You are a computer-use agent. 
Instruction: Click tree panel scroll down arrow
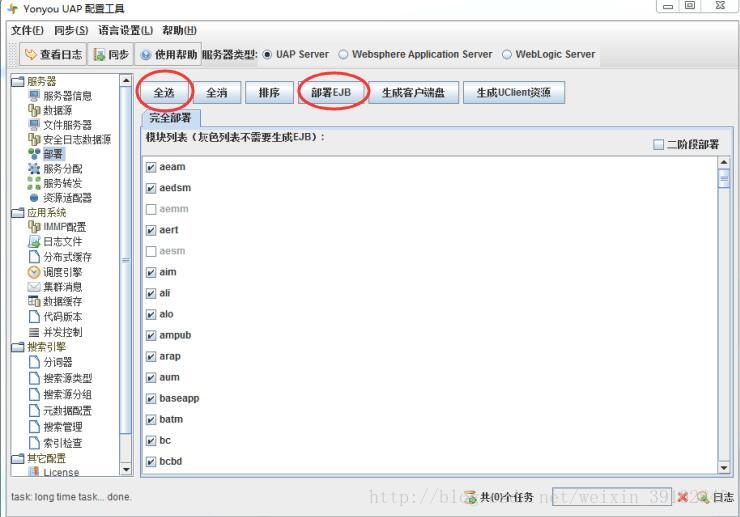coord(126,469)
